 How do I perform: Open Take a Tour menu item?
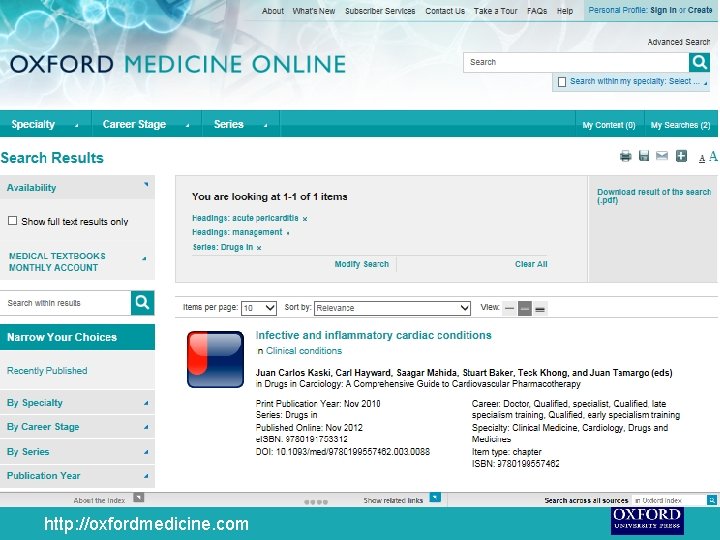pos(495,11)
